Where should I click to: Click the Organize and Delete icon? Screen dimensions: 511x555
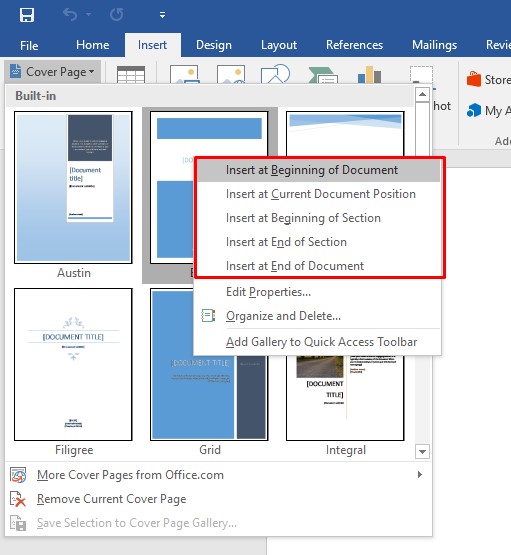208,316
